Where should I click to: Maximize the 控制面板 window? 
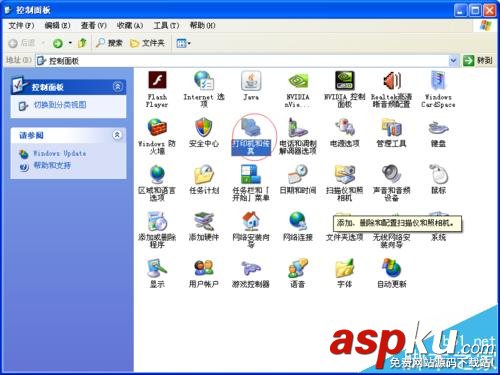(x=475, y=10)
